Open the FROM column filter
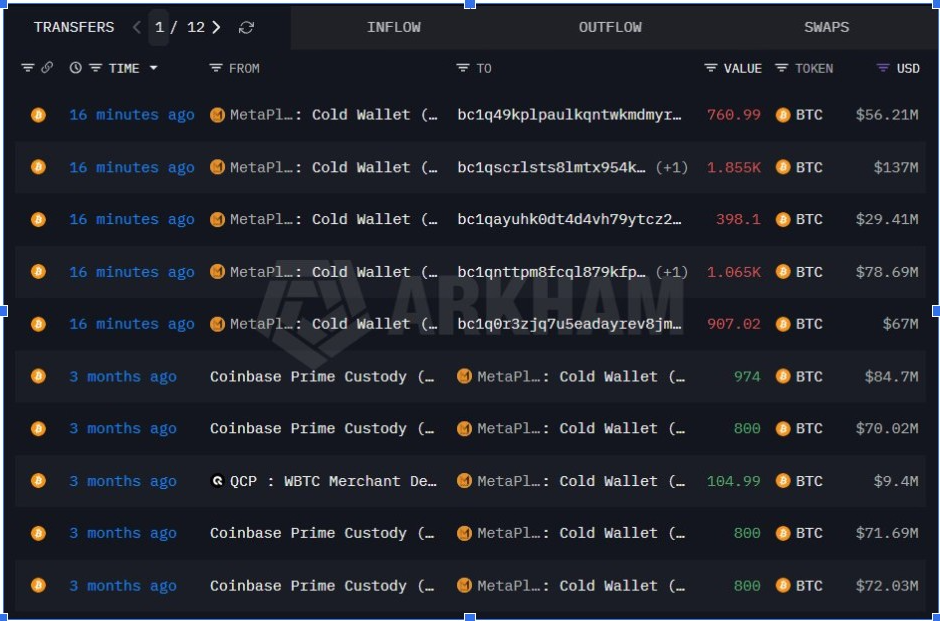 click(x=216, y=68)
